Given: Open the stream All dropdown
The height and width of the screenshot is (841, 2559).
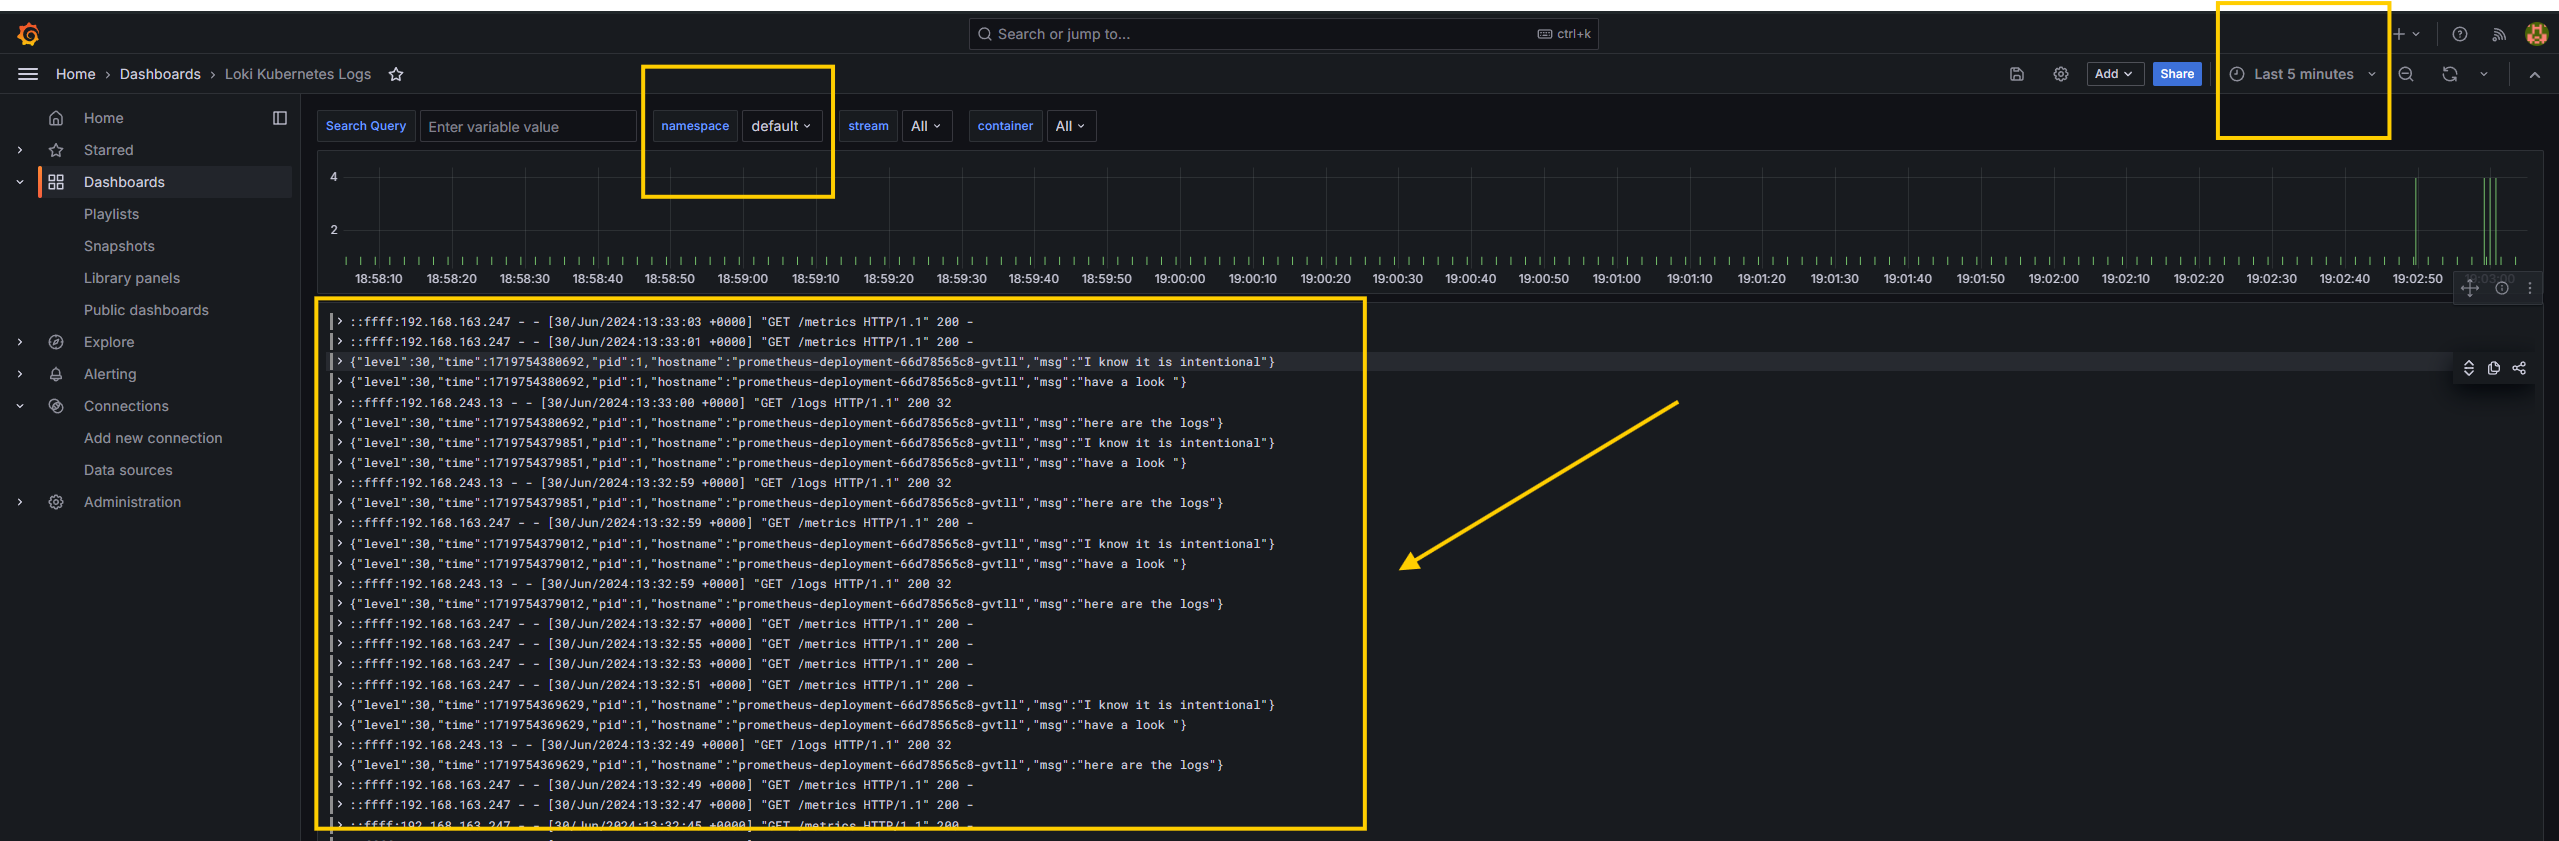Looking at the screenshot, I should click(x=926, y=126).
